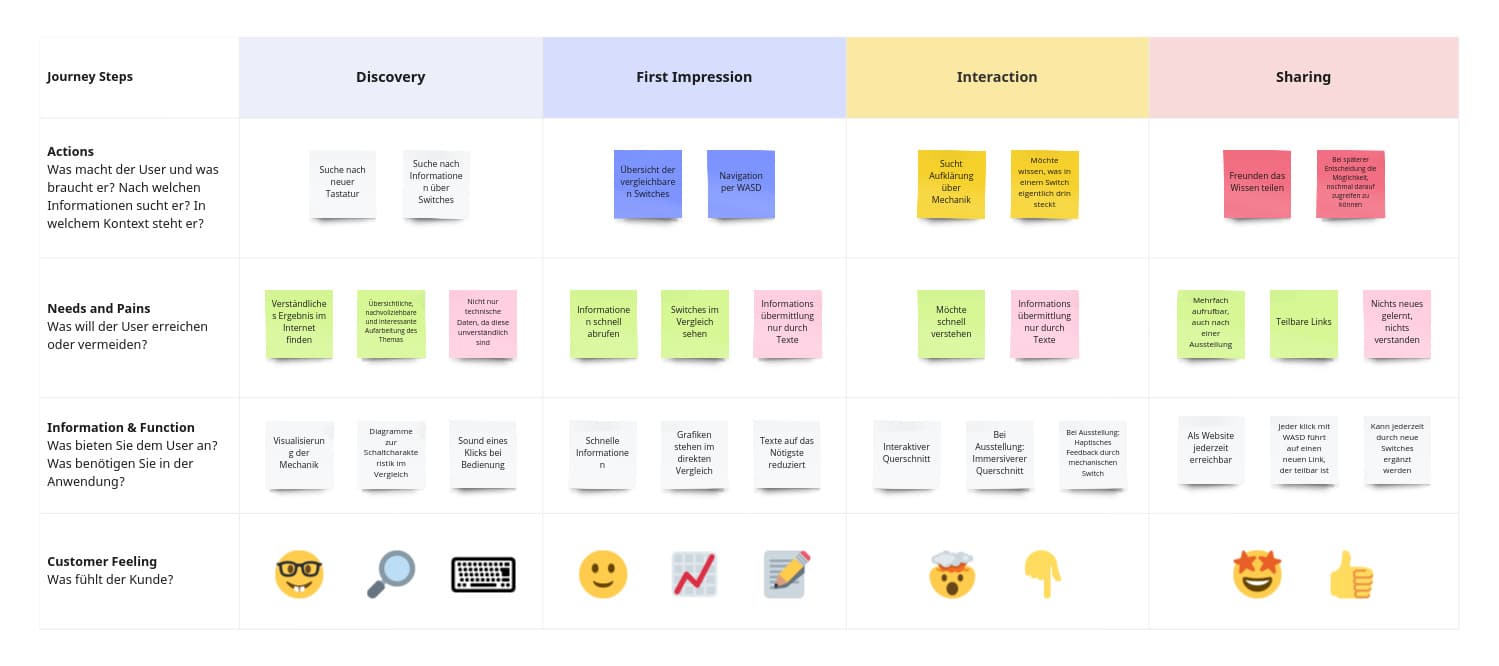1499x666 pixels.
Task: Click the nerd face emoji
Action: [x=299, y=574]
